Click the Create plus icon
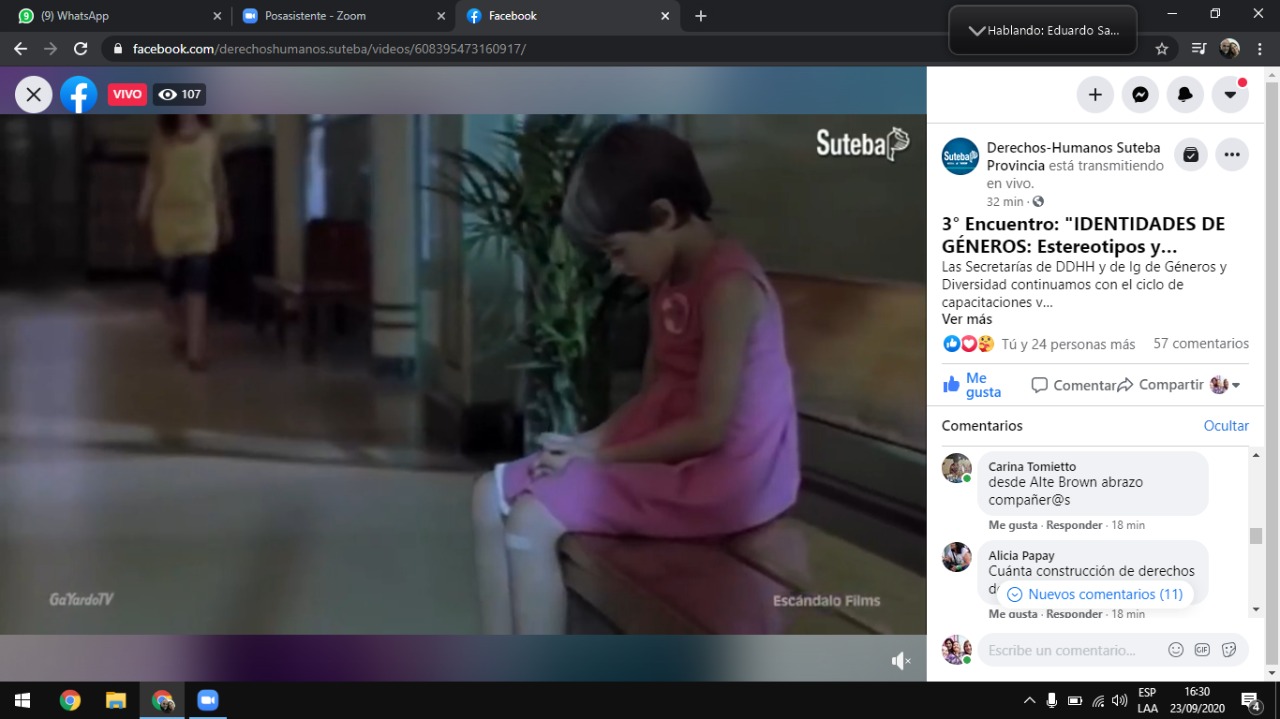1280x719 pixels. click(1095, 95)
